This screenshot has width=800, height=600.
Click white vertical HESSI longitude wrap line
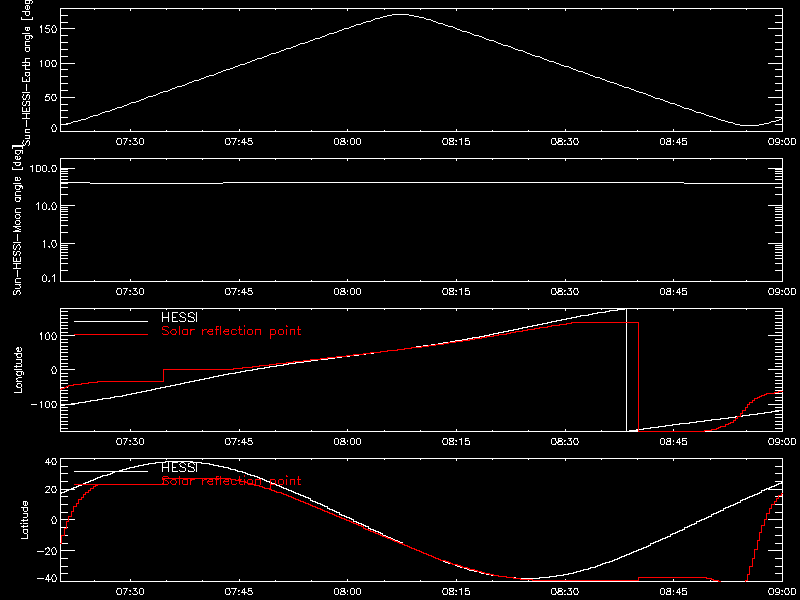pyautogui.click(x=627, y=370)
